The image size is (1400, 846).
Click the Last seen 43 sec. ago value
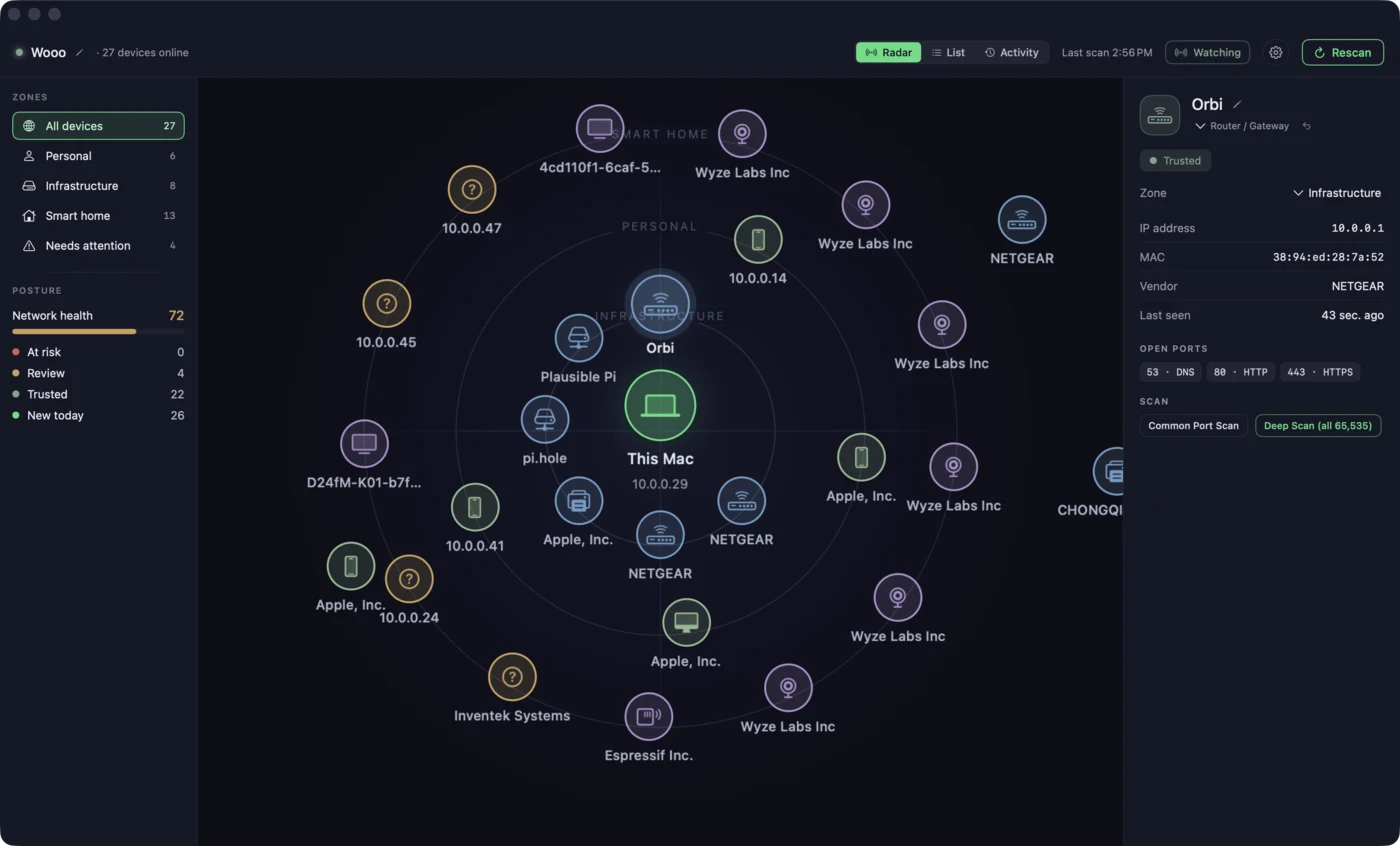click(x=1352, y=315)
